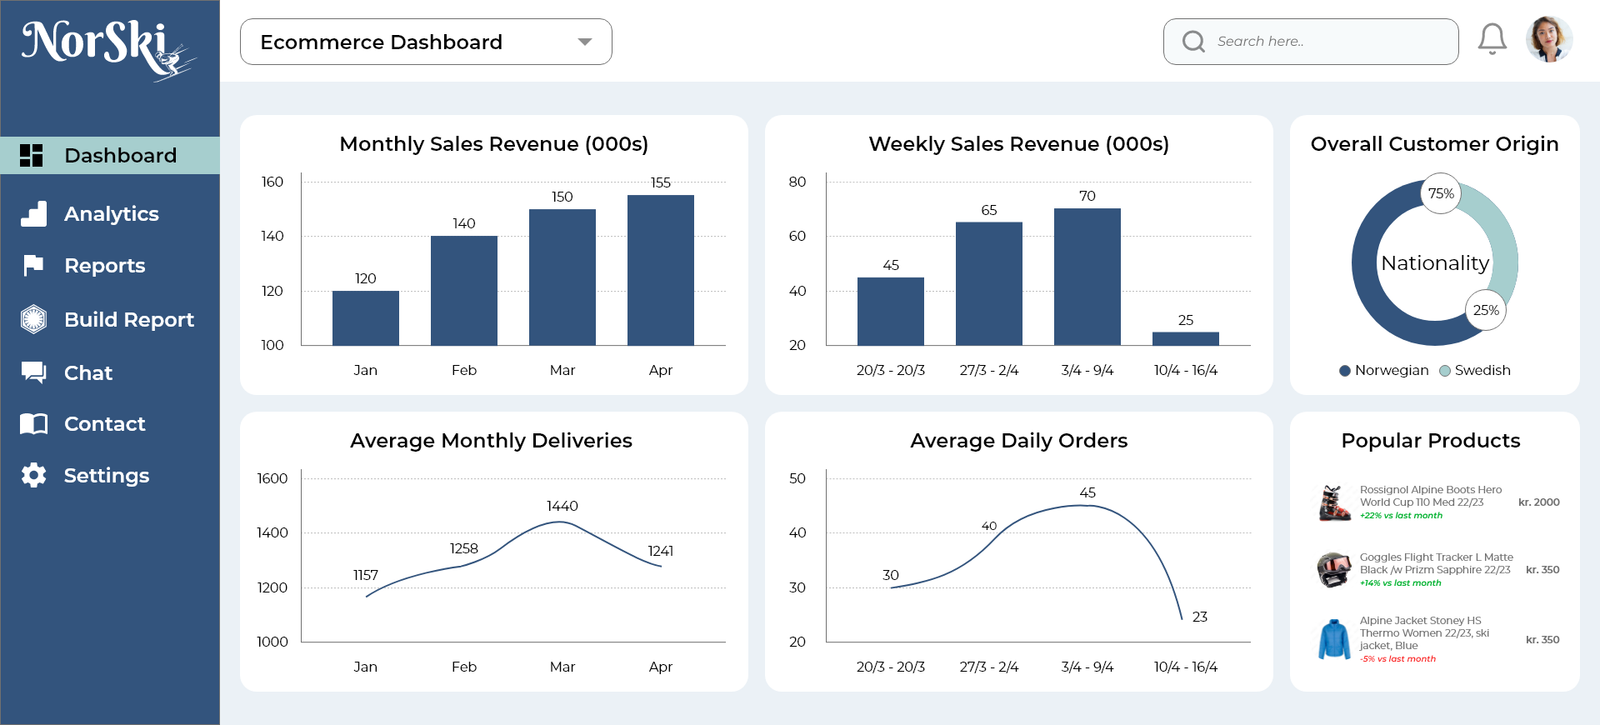
Task: Open notifications with the bell icon
Action: pos(1492,40)
